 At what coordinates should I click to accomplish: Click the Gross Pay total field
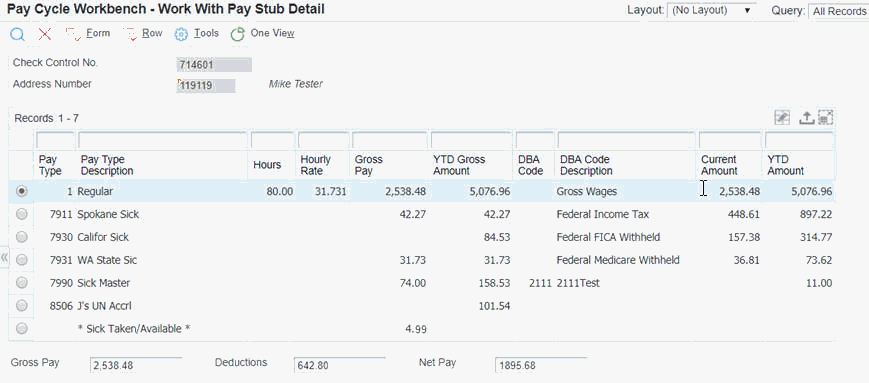click(x=136, y=365)
